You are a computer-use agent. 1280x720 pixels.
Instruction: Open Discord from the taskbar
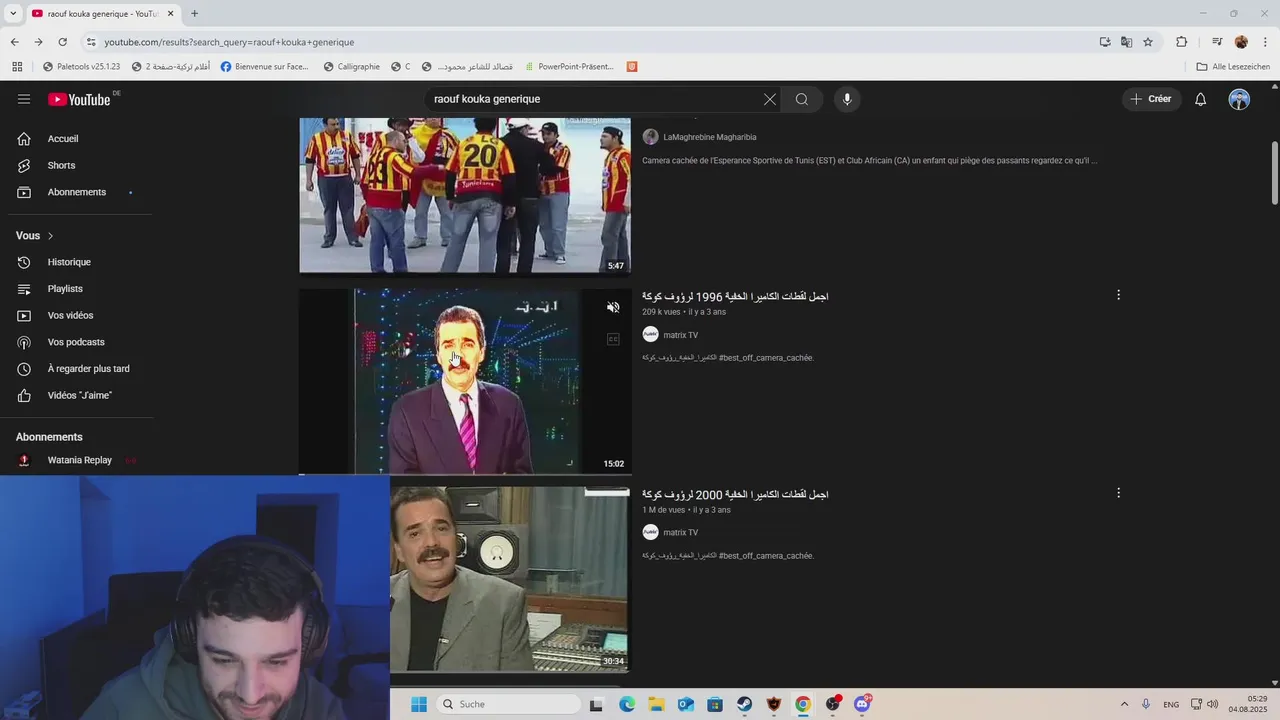point(862,704)
